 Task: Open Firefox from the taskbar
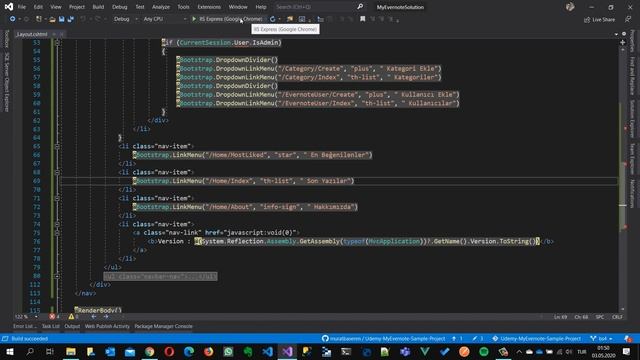(209, 351)
